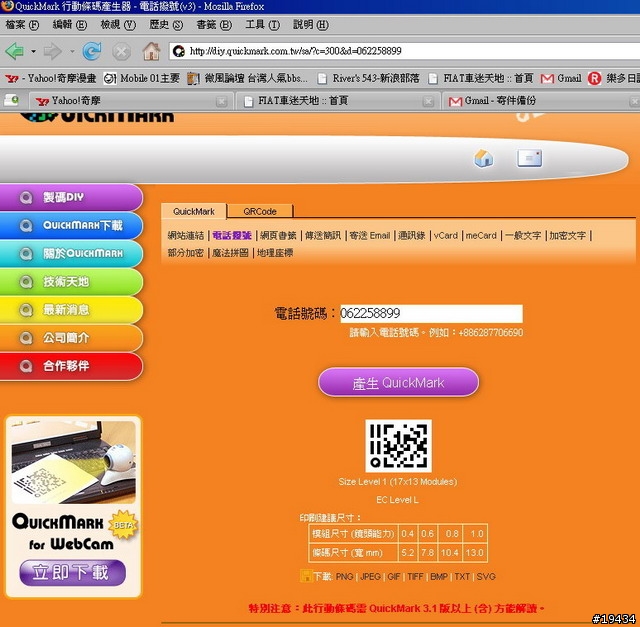Open the Back history dropdown arrow
The width and height of the screenshot is (640, 627).
(x=33, y=51)
